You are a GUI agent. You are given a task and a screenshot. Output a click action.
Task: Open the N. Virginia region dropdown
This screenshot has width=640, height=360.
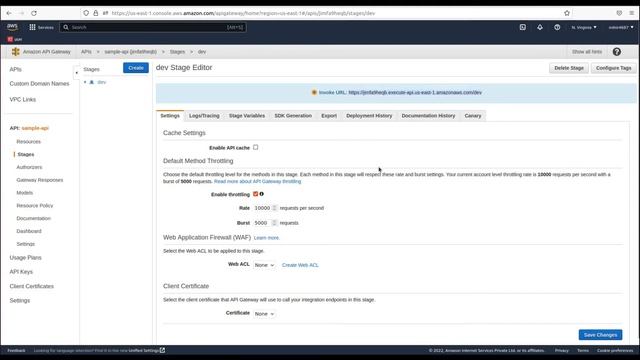584,27
